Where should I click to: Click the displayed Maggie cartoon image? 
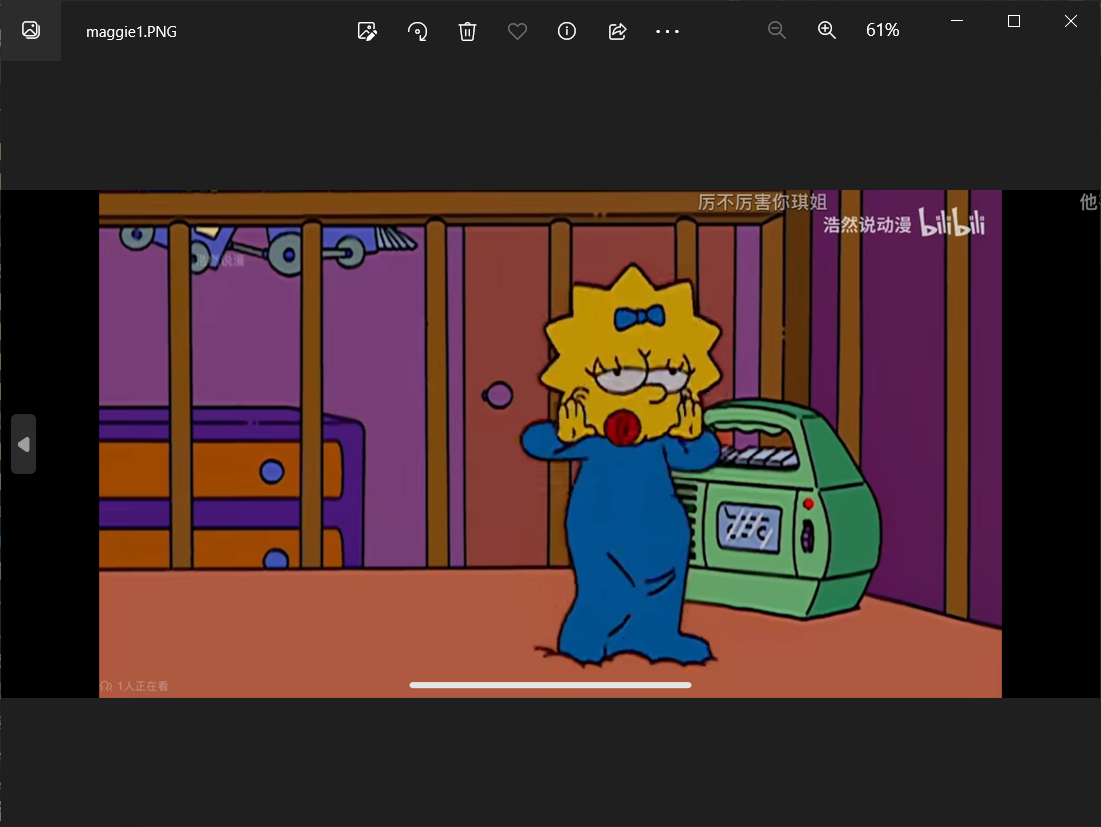point(550,444)
